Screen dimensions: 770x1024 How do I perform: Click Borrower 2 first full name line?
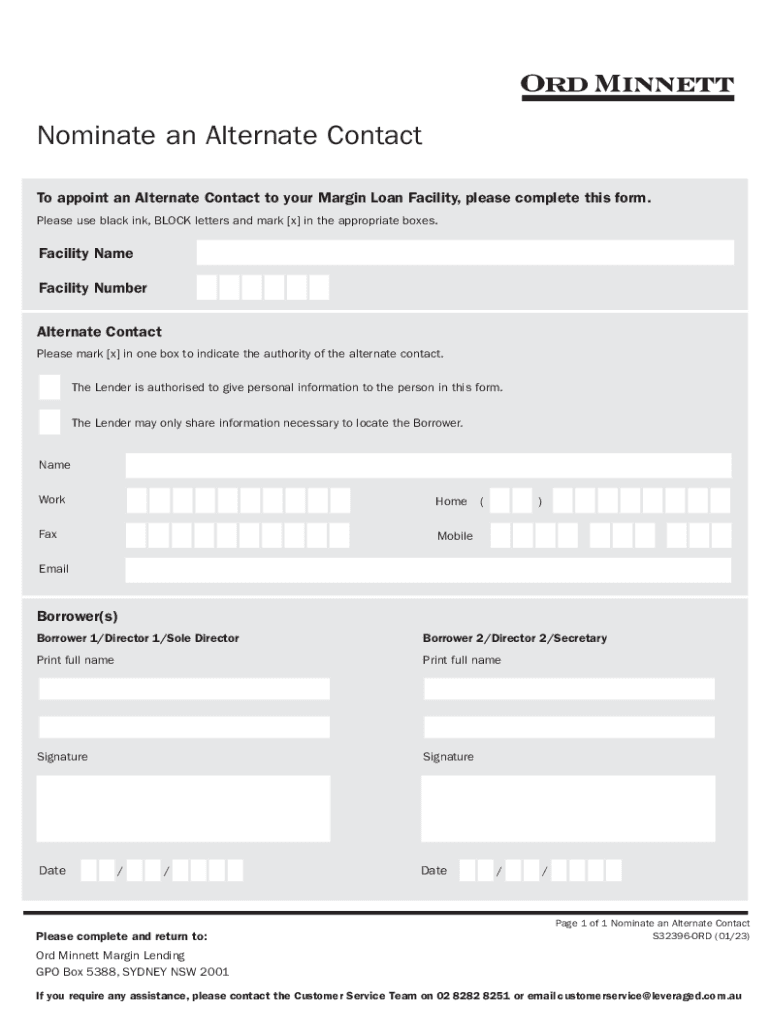tap(569, 689)
